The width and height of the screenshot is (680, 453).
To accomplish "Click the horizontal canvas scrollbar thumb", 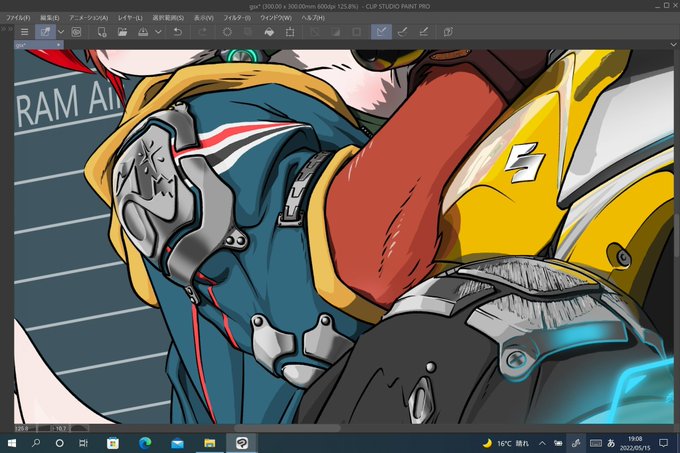I will pos(287,428).
